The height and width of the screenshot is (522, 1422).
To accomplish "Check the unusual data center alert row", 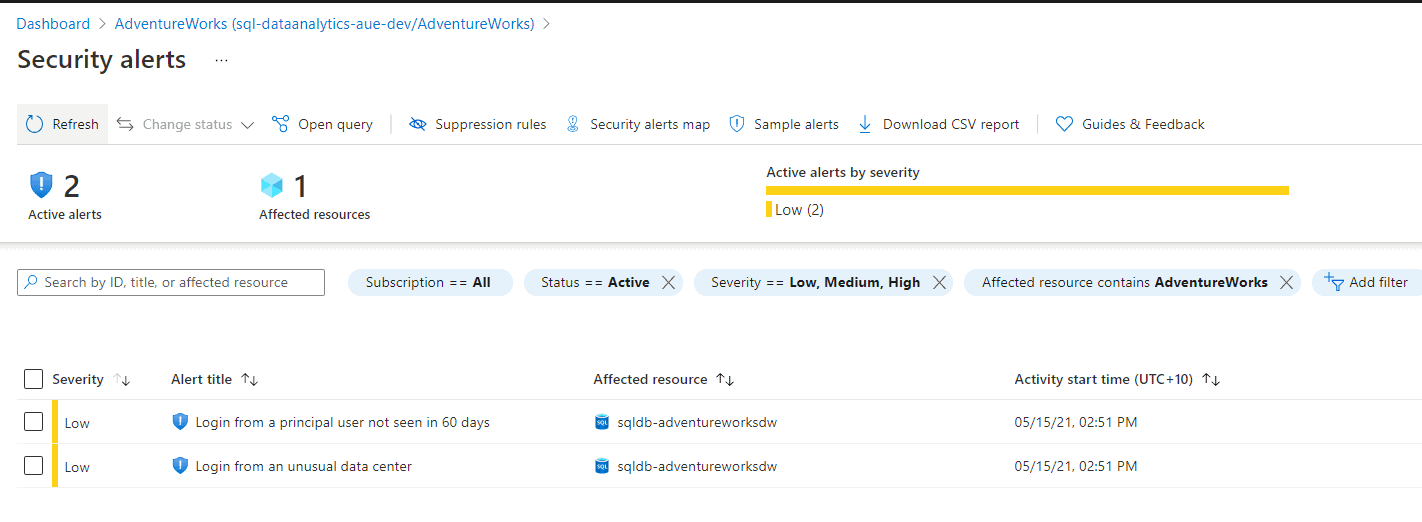I will click(x=33, y=466).
